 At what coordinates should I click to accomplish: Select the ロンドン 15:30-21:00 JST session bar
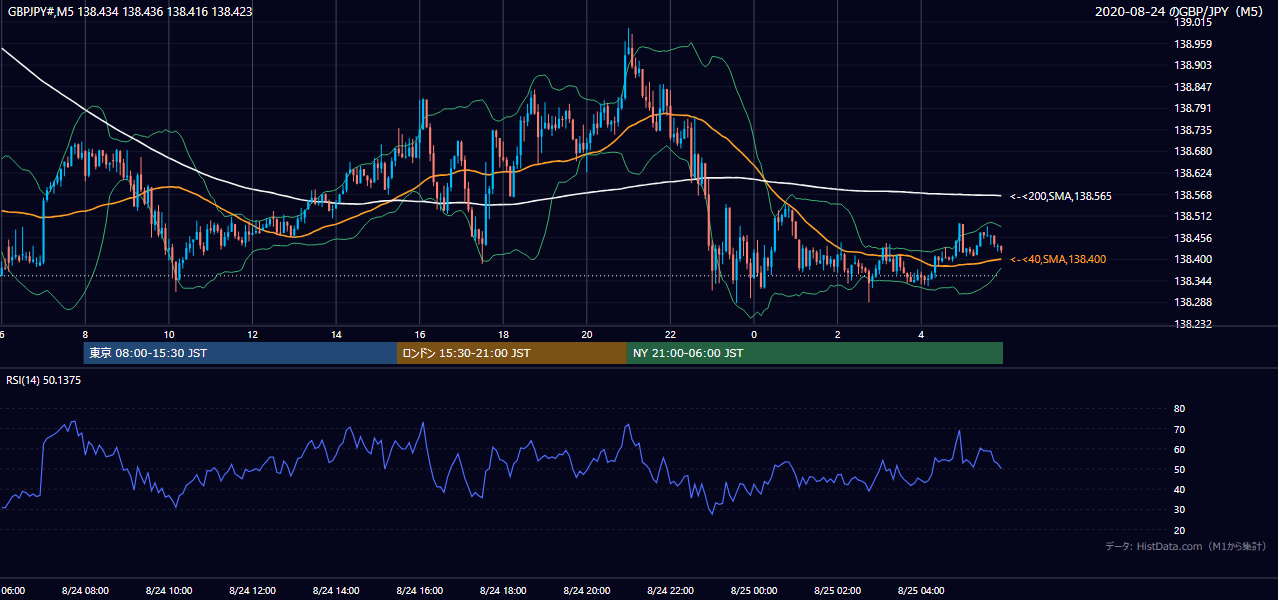tap(512, 353)
